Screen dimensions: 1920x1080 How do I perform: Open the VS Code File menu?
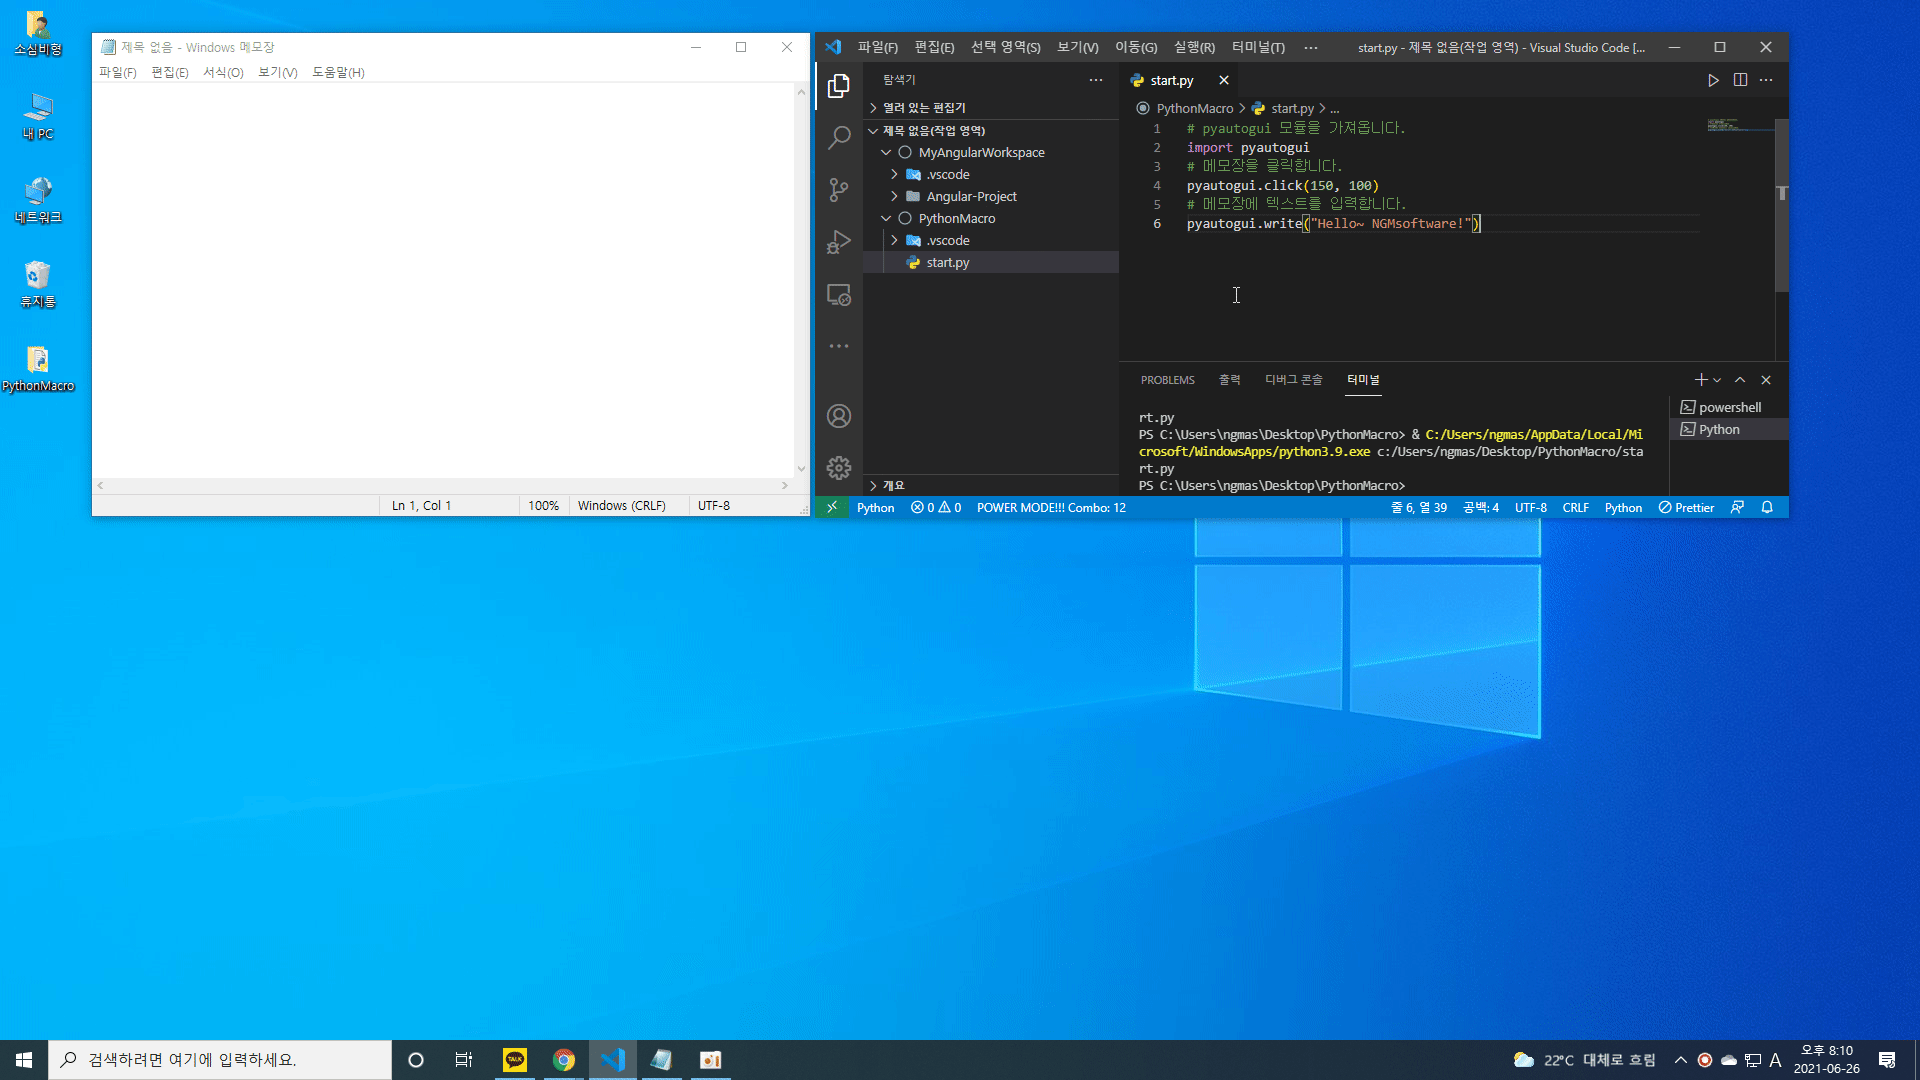[x=877, y=47]
